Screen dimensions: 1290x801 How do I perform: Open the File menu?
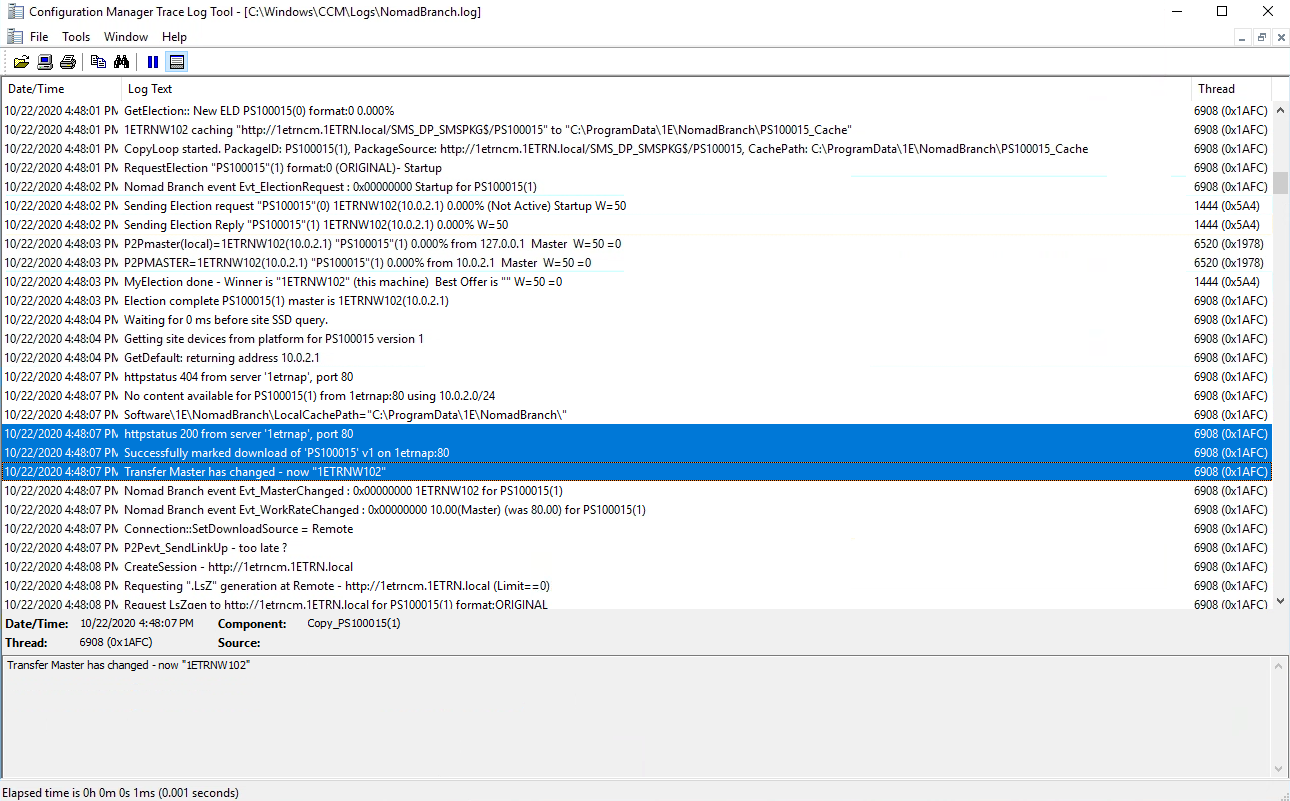point(39,37)
